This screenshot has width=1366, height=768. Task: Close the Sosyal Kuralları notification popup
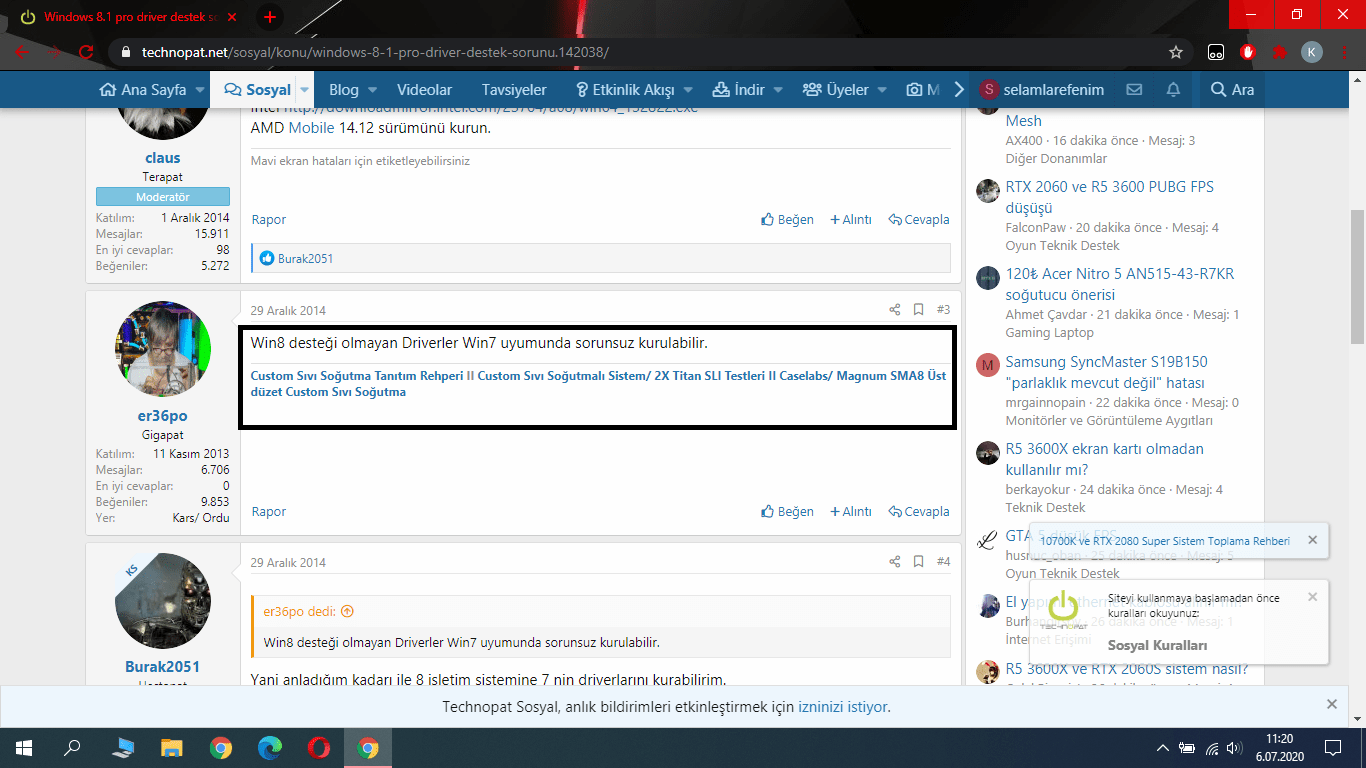point(1312,597)
